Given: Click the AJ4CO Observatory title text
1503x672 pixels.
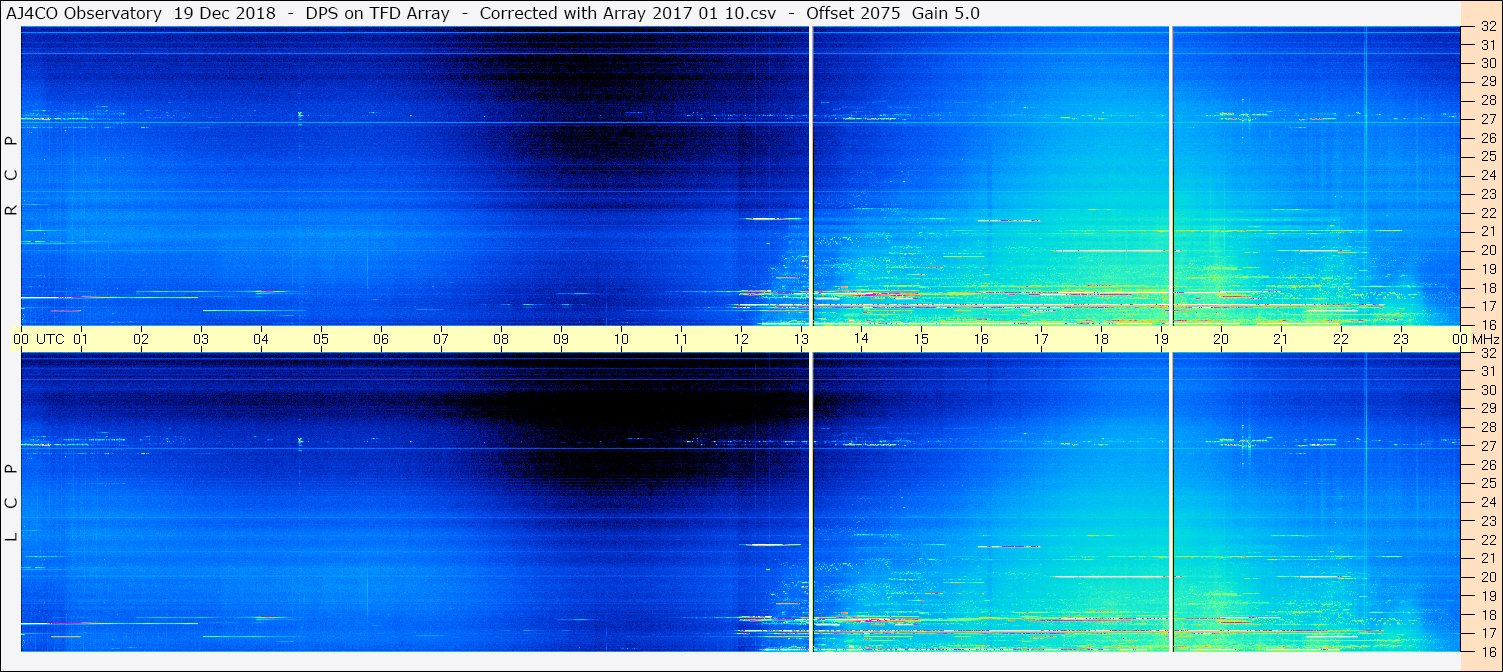Looking at the screenshot, I should [x=84, y=13].
